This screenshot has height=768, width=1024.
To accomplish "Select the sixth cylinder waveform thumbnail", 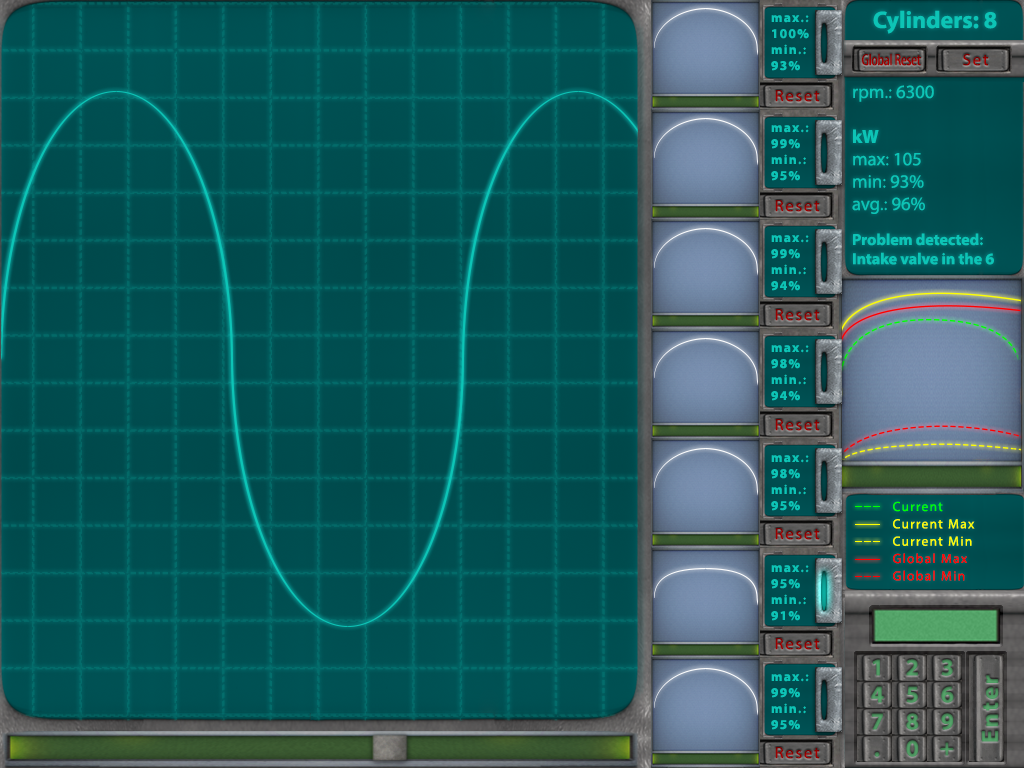I will pos(705,592).
